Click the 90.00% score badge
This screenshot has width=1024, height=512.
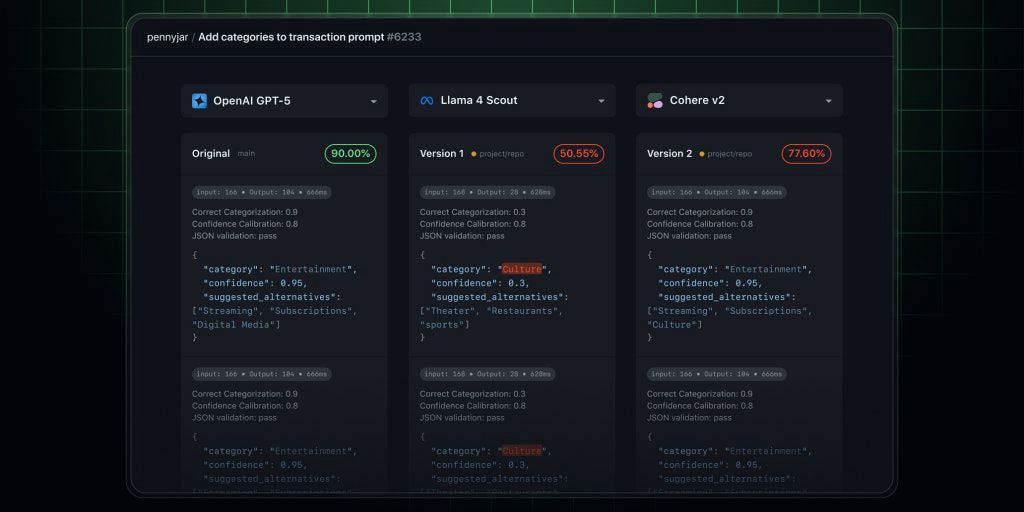tap(350, 154)
